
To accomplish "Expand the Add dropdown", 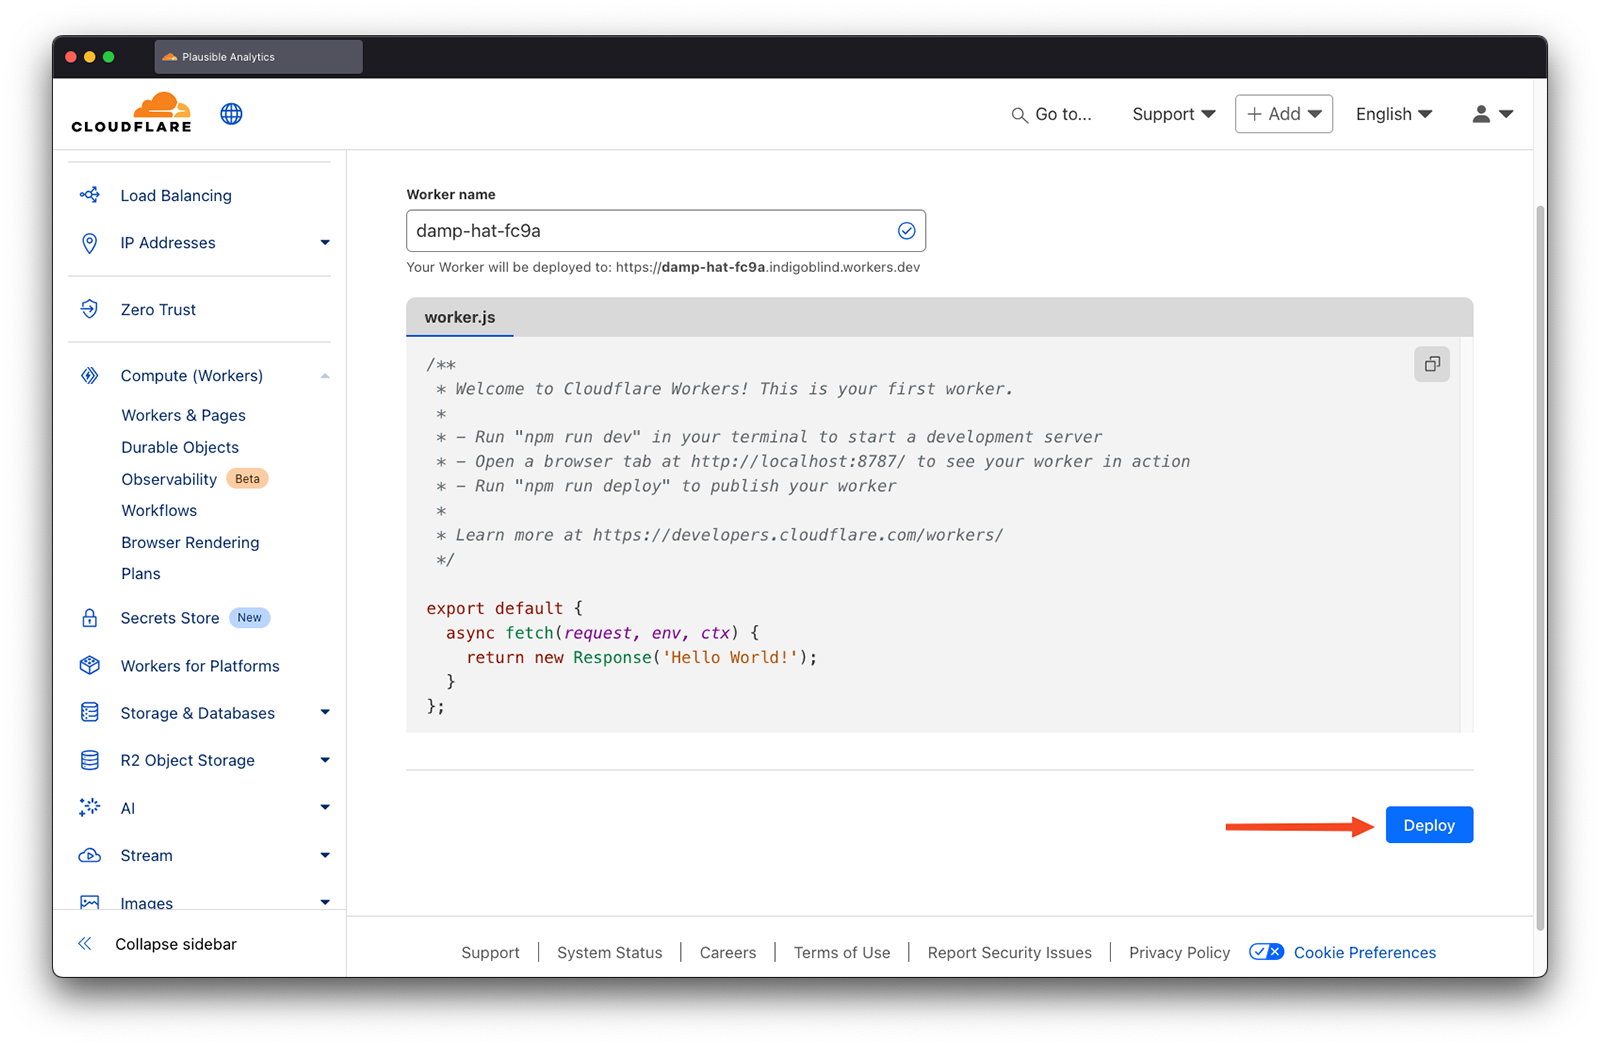I will [x=1283, y=113].
